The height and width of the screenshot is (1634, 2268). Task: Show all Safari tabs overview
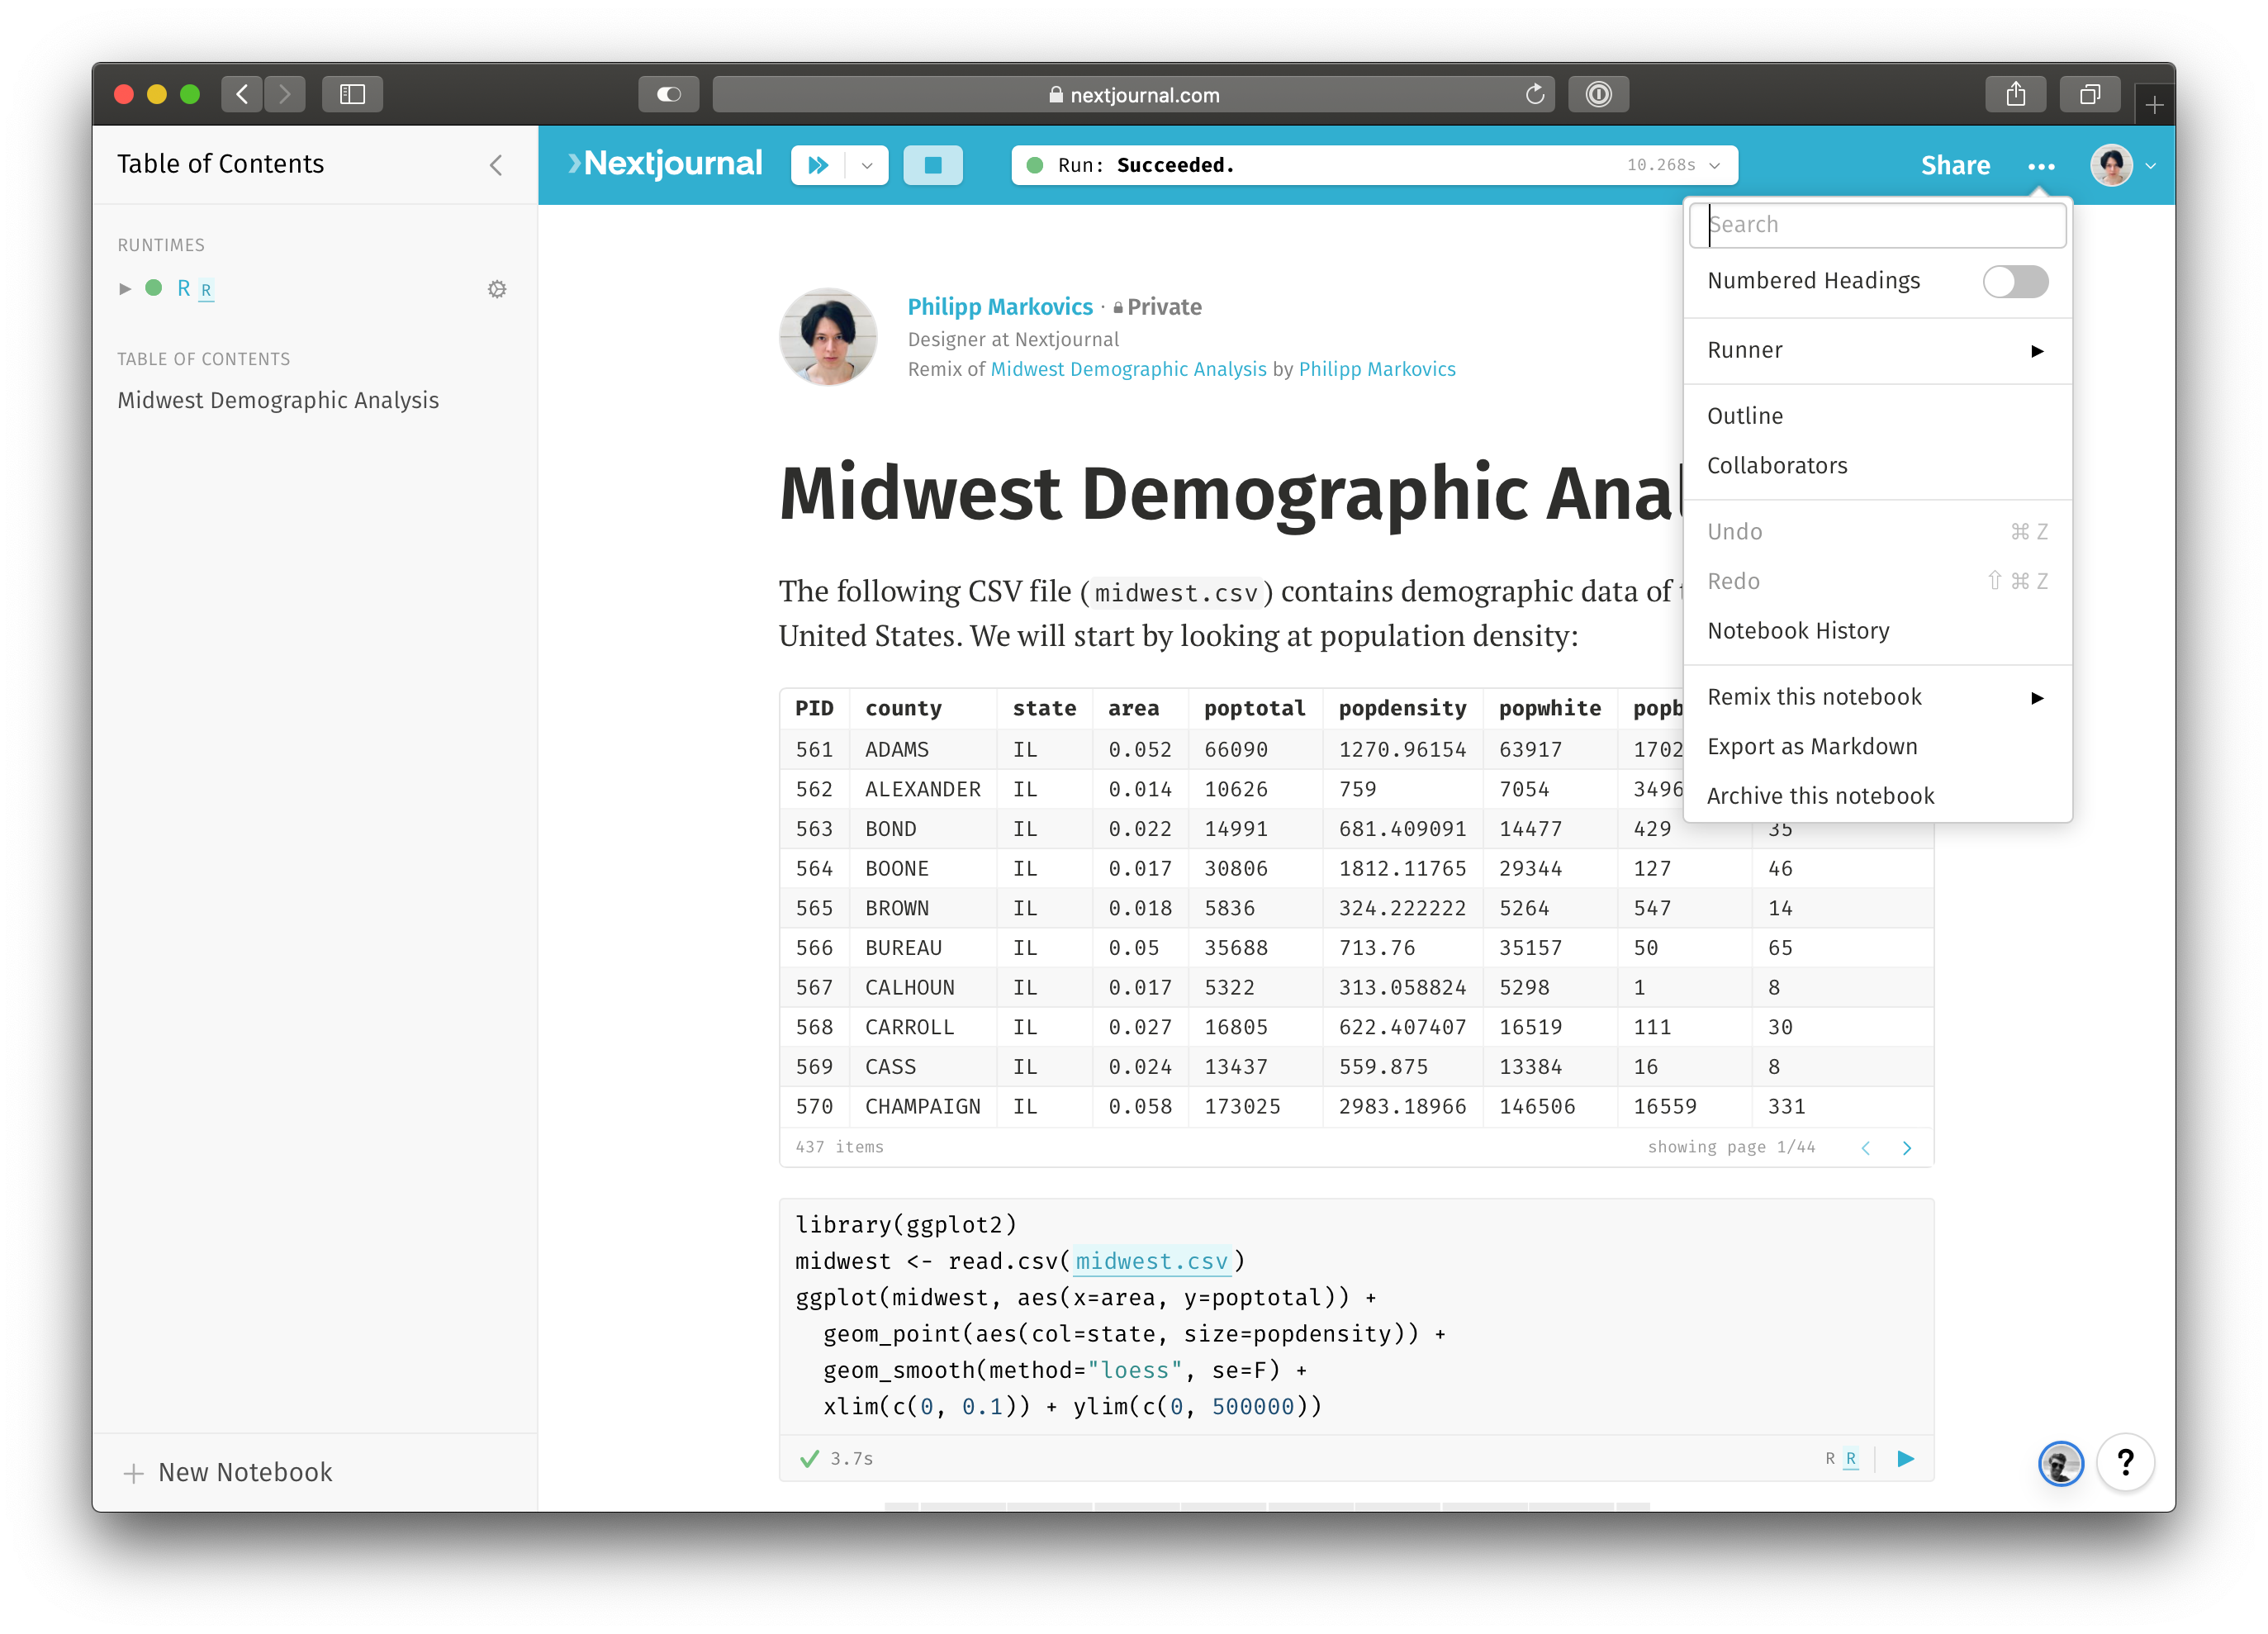2089,94
